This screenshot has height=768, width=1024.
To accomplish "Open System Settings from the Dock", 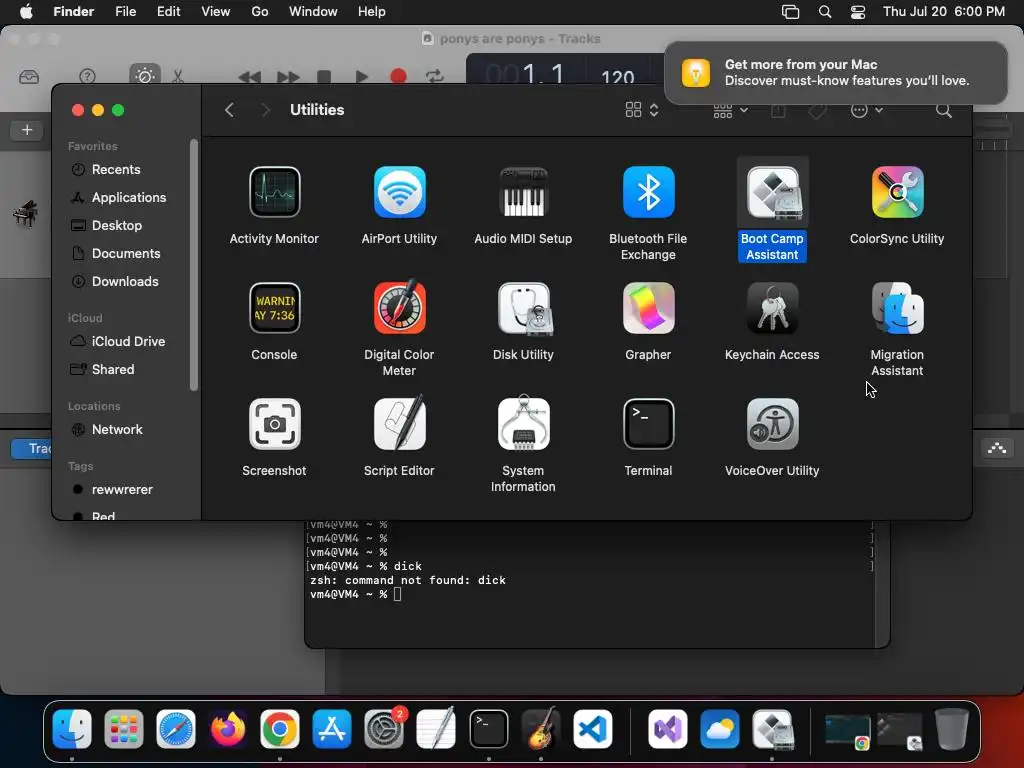I will click(x=384, y=729).
